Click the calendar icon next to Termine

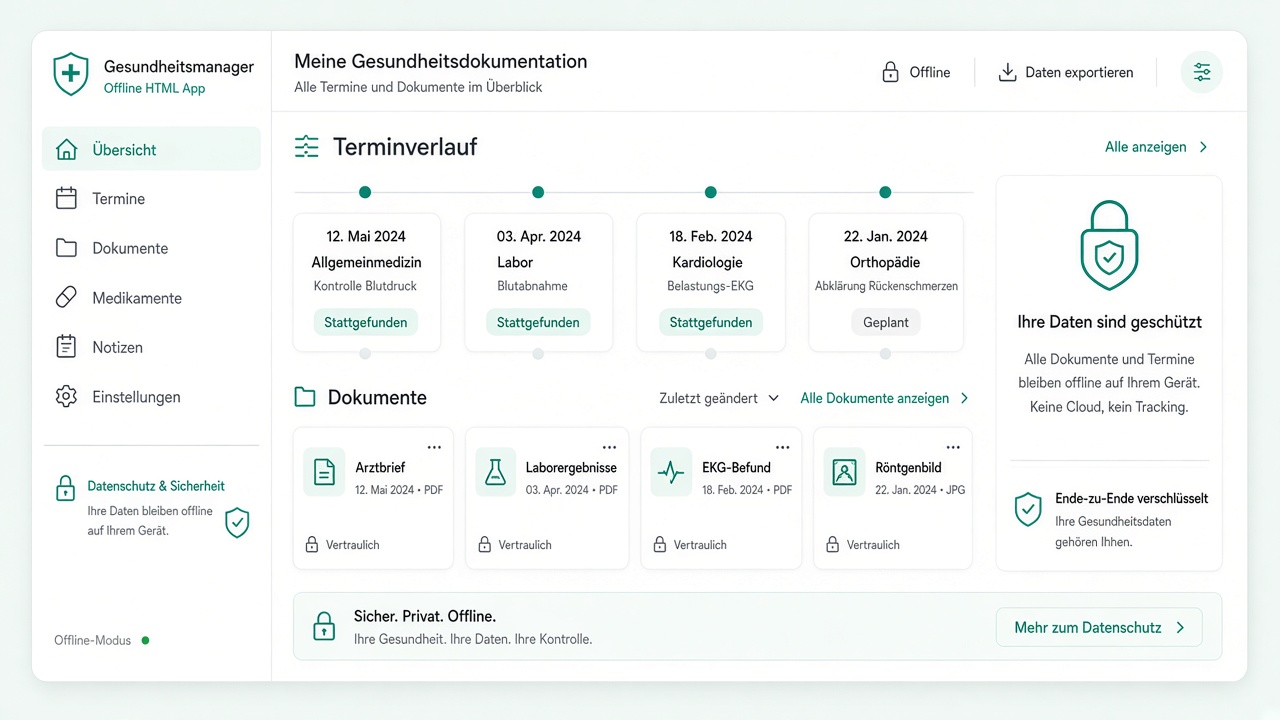tap(66, 198)
